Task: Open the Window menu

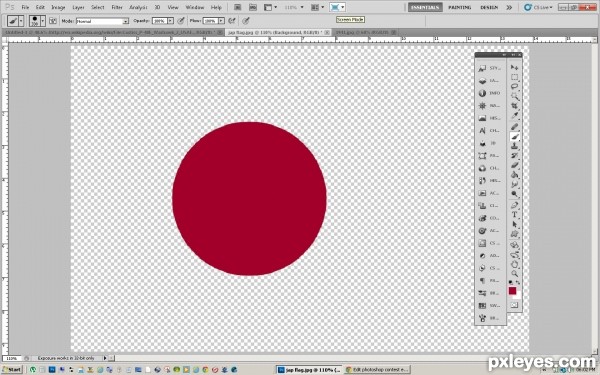Action: 195,7
